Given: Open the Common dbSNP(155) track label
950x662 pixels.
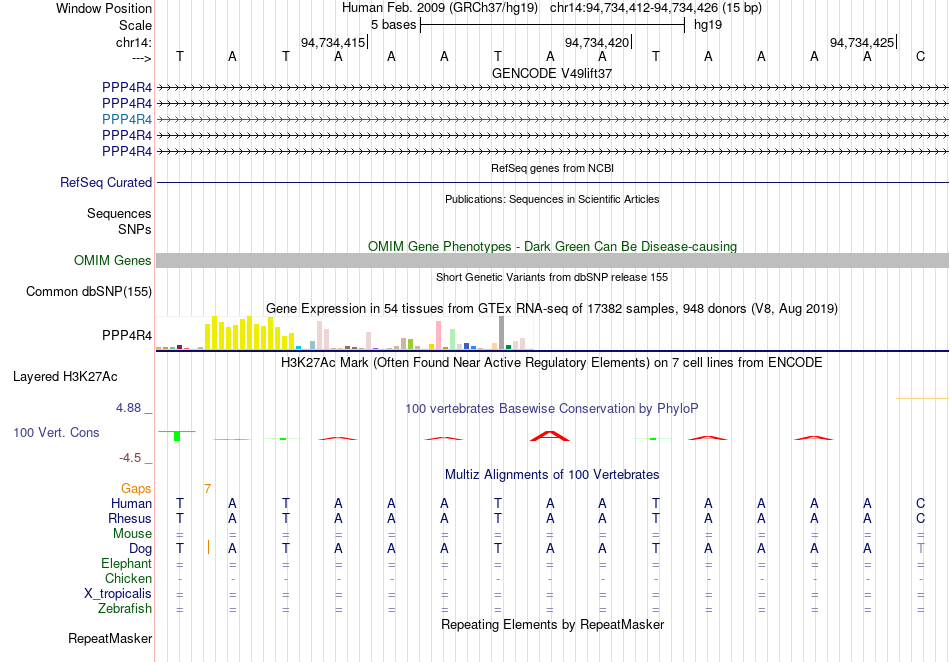Looking at the screenshot, I should (89, 291).
